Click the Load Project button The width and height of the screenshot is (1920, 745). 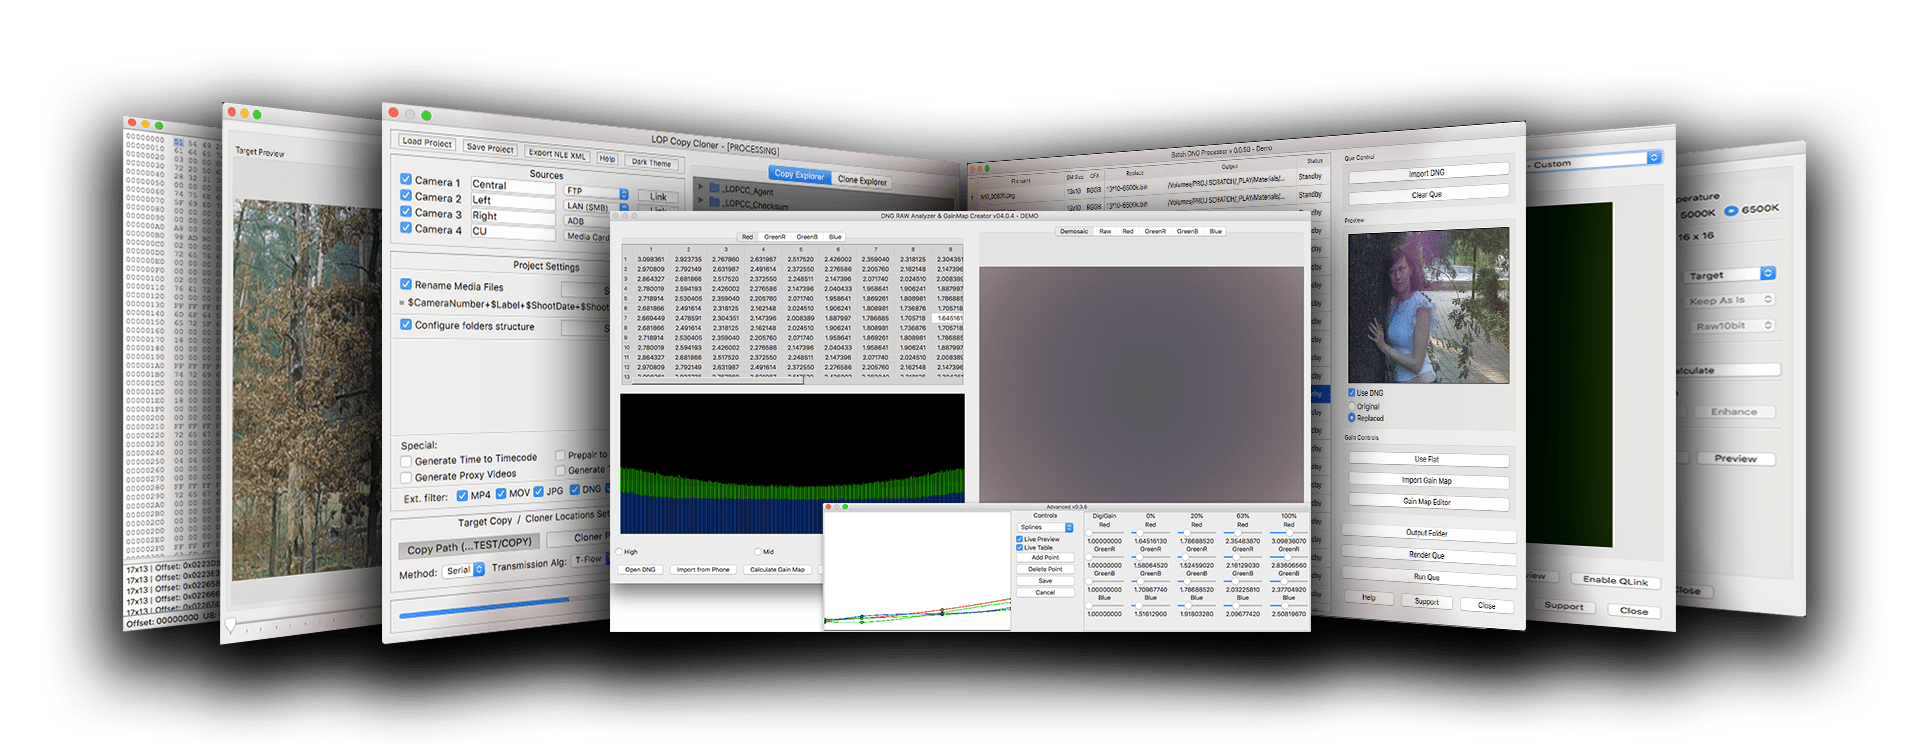[x=427, y=143]
